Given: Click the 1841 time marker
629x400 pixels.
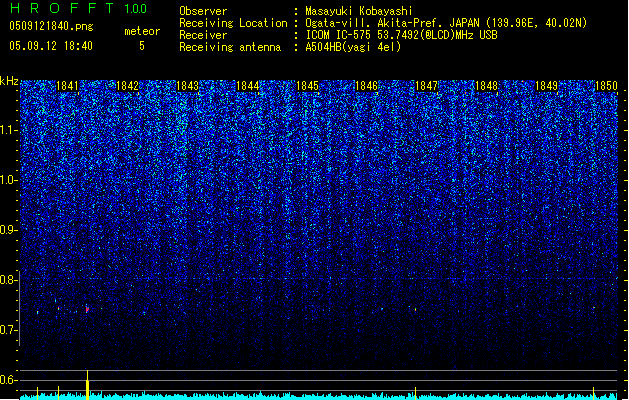Looking at the screenshot, I should (x=67, y=86).
